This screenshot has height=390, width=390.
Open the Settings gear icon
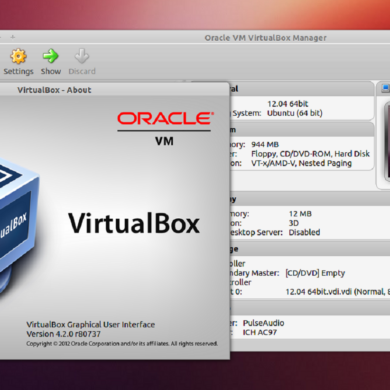tap(18, 56)
